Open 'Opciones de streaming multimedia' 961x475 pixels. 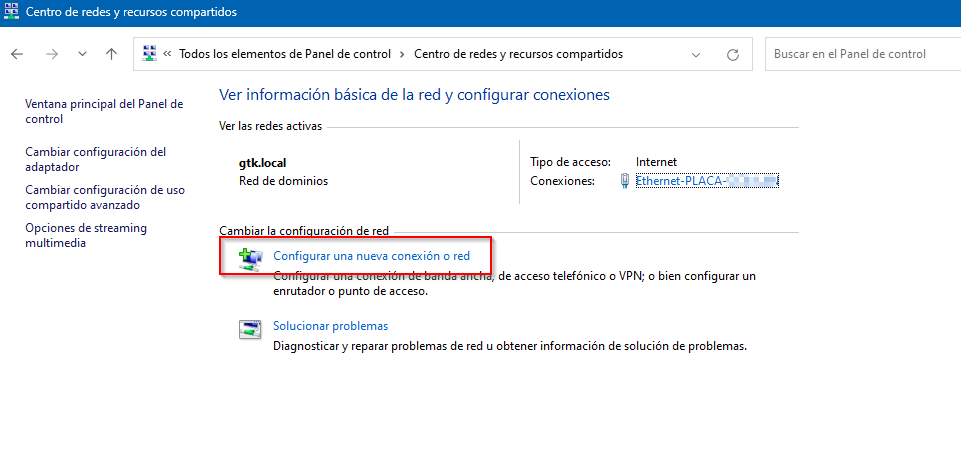[86, 235]
